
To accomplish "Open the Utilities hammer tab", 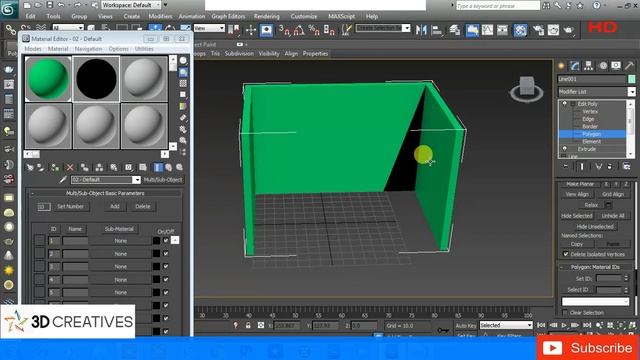I will (629, 66).
